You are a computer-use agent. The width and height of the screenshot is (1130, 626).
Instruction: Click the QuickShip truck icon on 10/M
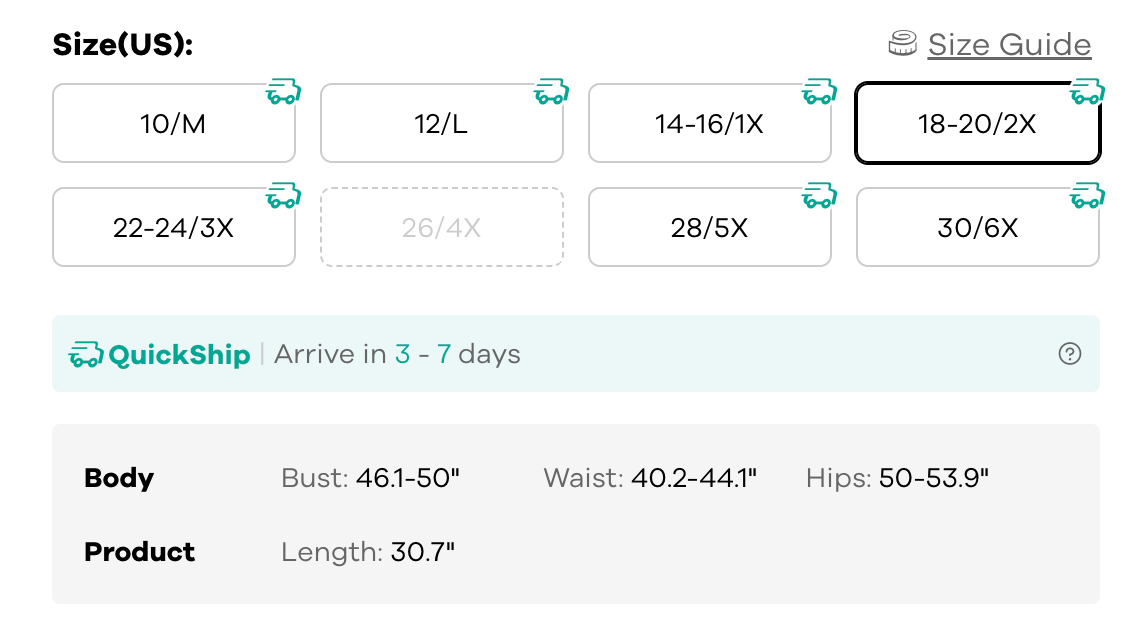[283, 93]
